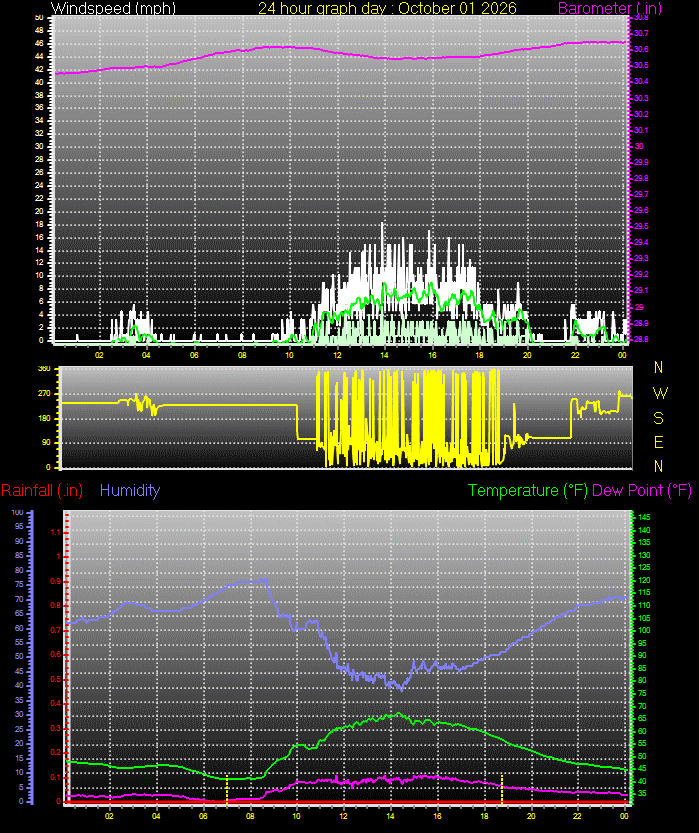699x833 pixels.
Task: Click the '145' temperature axis value
Action: tap(644, 517)
